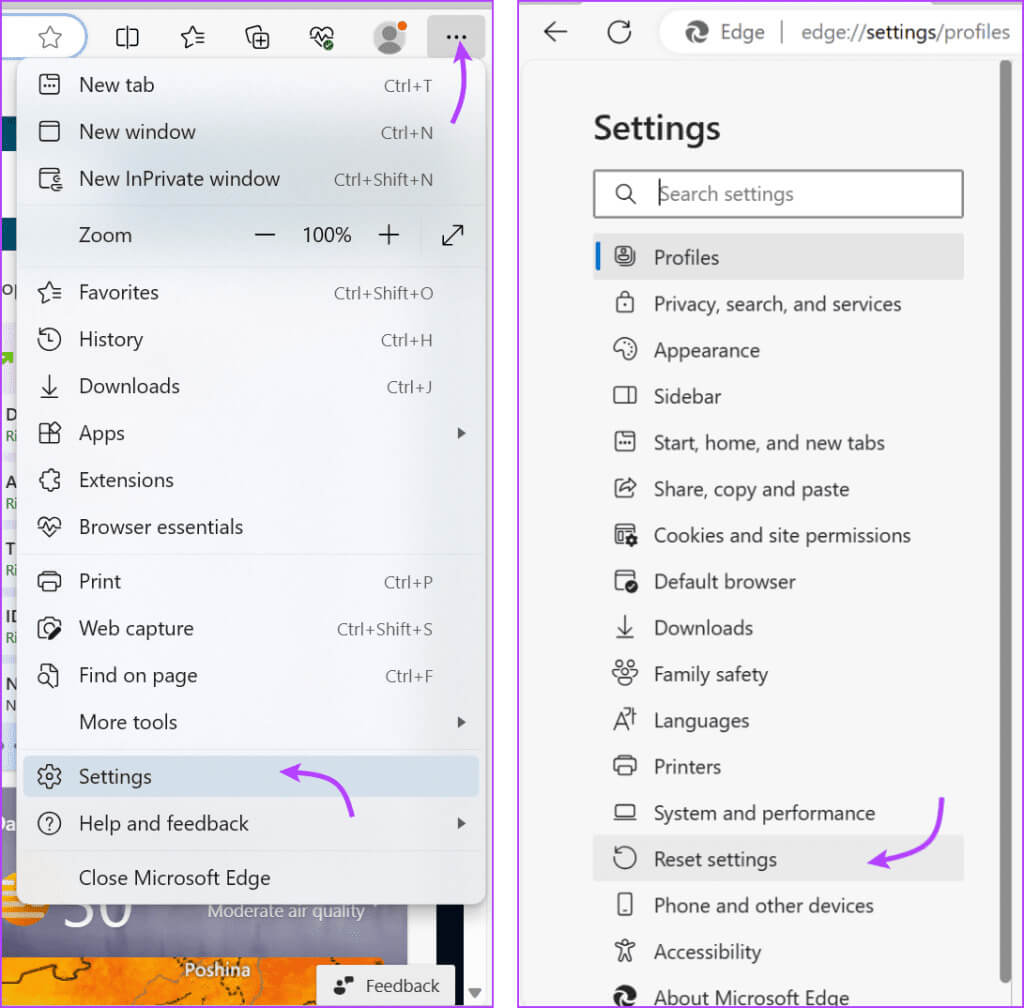Open Extensions menu entry
Screen dimensions: 1024x1008
[251, 480]
